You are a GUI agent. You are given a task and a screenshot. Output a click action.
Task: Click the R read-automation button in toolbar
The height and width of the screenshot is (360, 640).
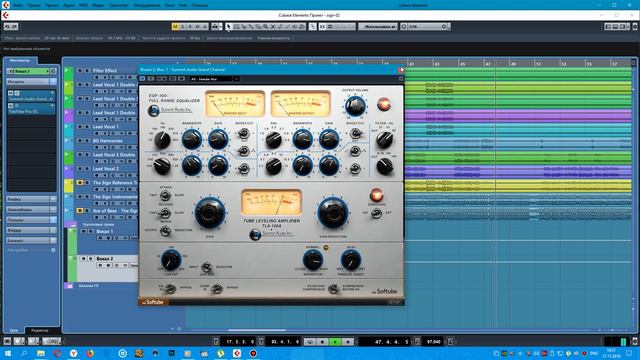pyautogui.click(x=190, y=27)
